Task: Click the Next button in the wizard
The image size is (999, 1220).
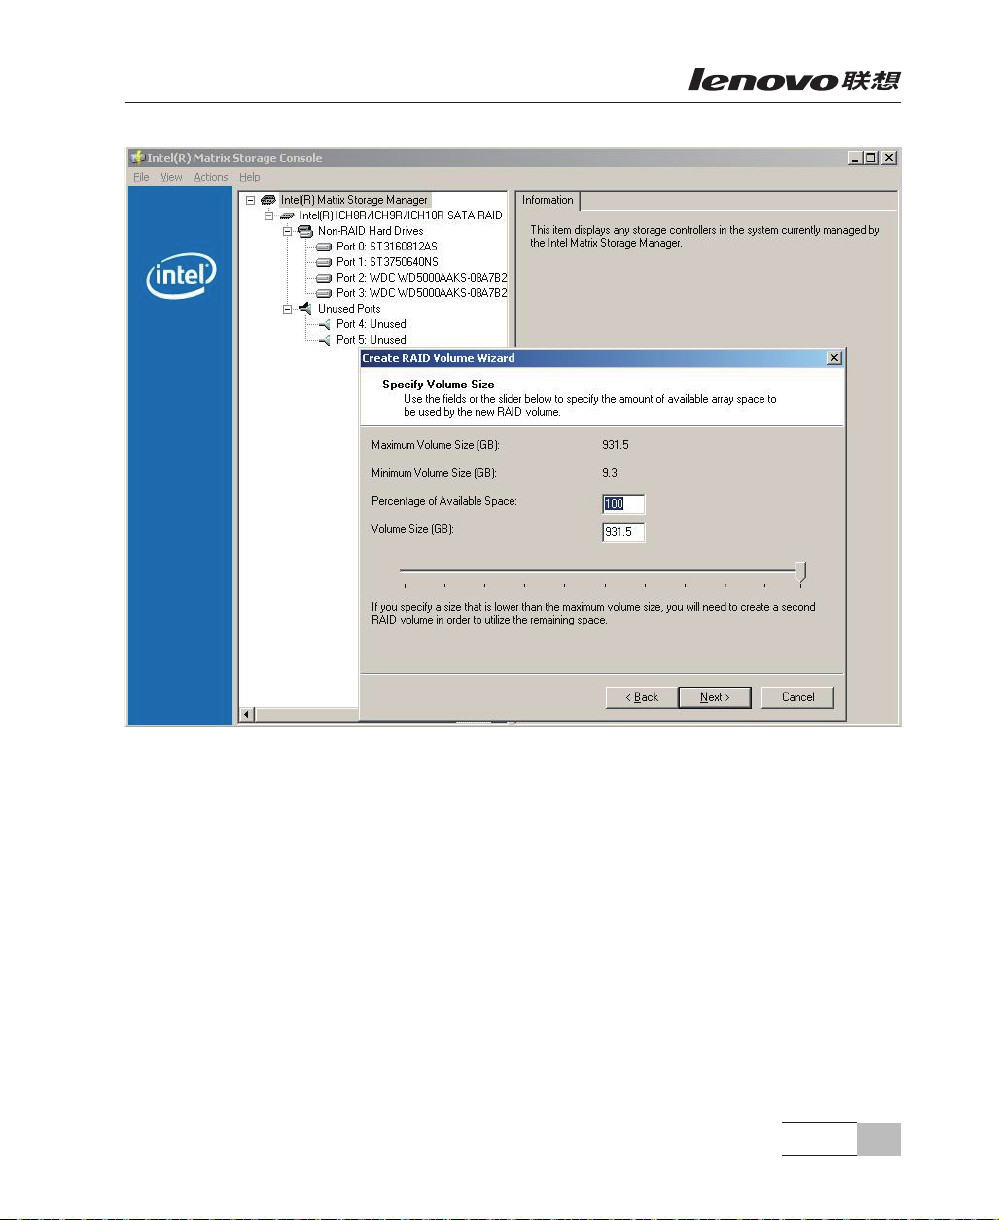Action: [714, 697]
